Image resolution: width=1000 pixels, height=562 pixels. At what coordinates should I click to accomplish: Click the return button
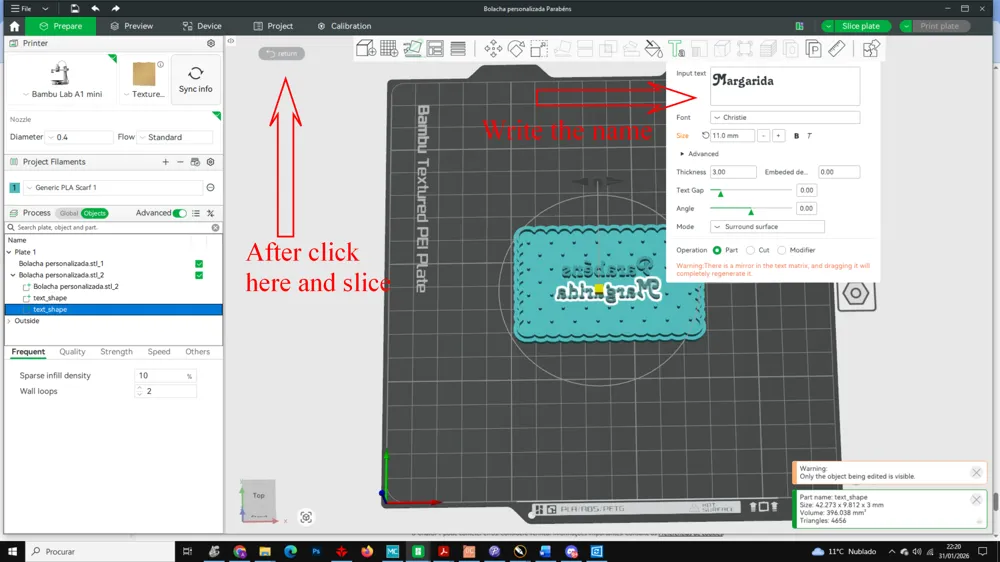point(282,54)
